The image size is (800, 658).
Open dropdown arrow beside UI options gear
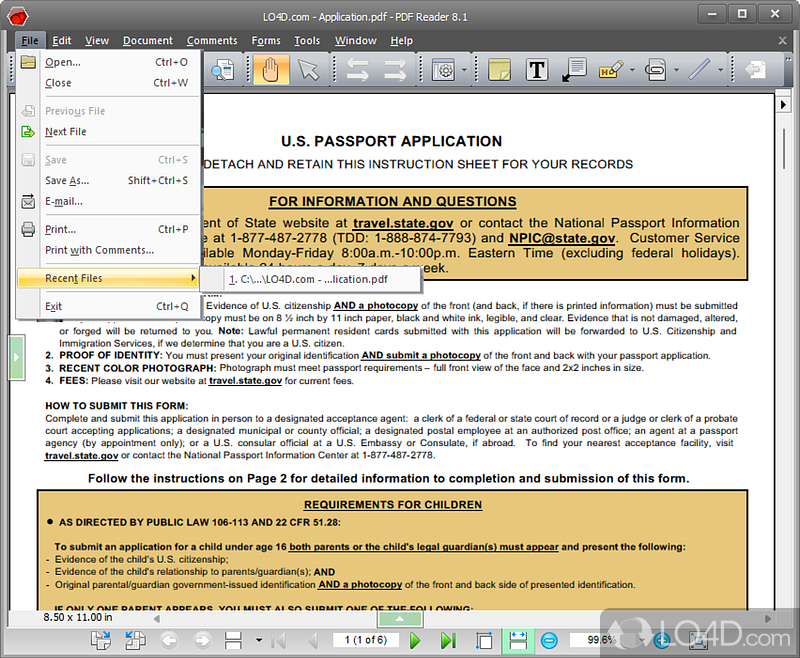click(464, 70)
